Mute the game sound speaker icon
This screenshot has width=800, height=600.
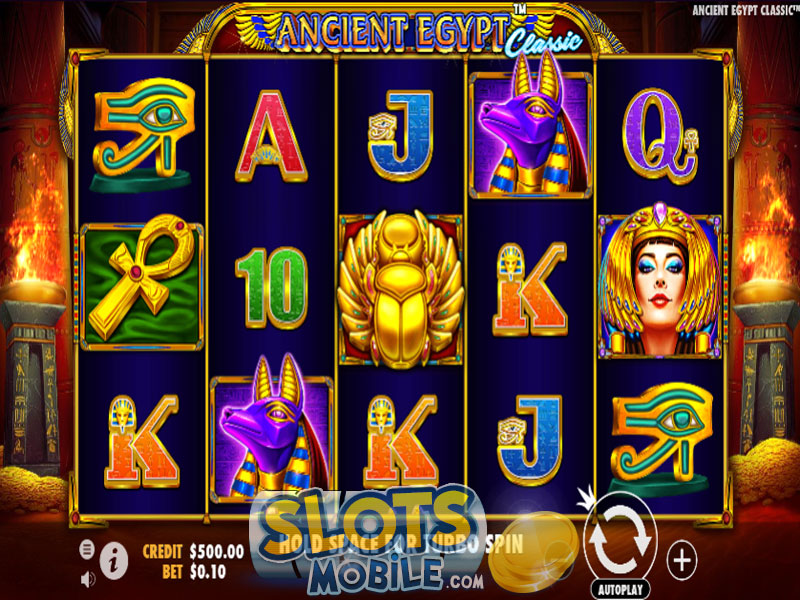[88, 579]
